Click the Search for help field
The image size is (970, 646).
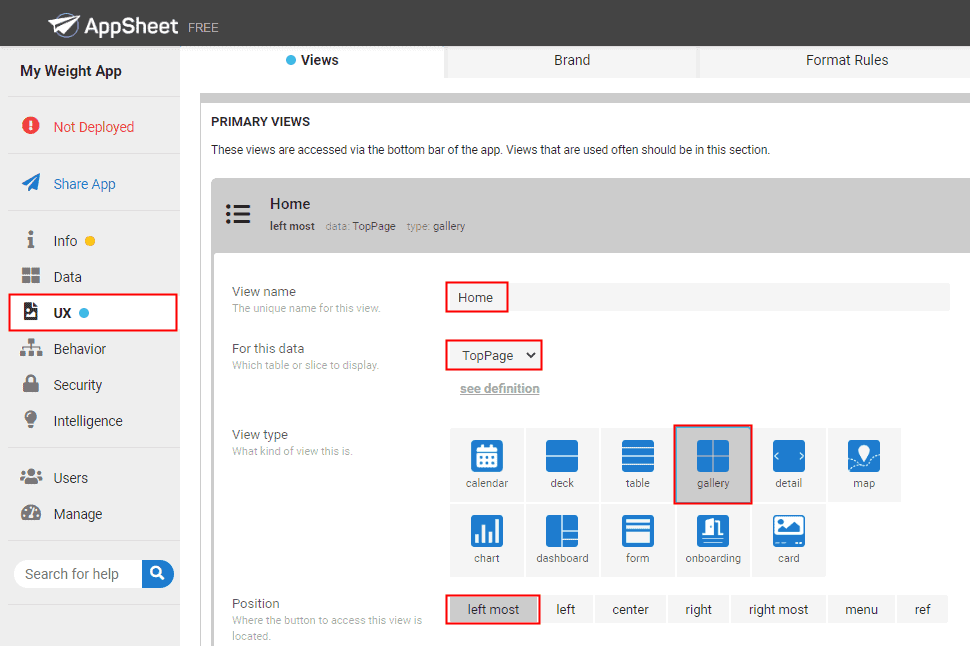[x=78, y=574]
